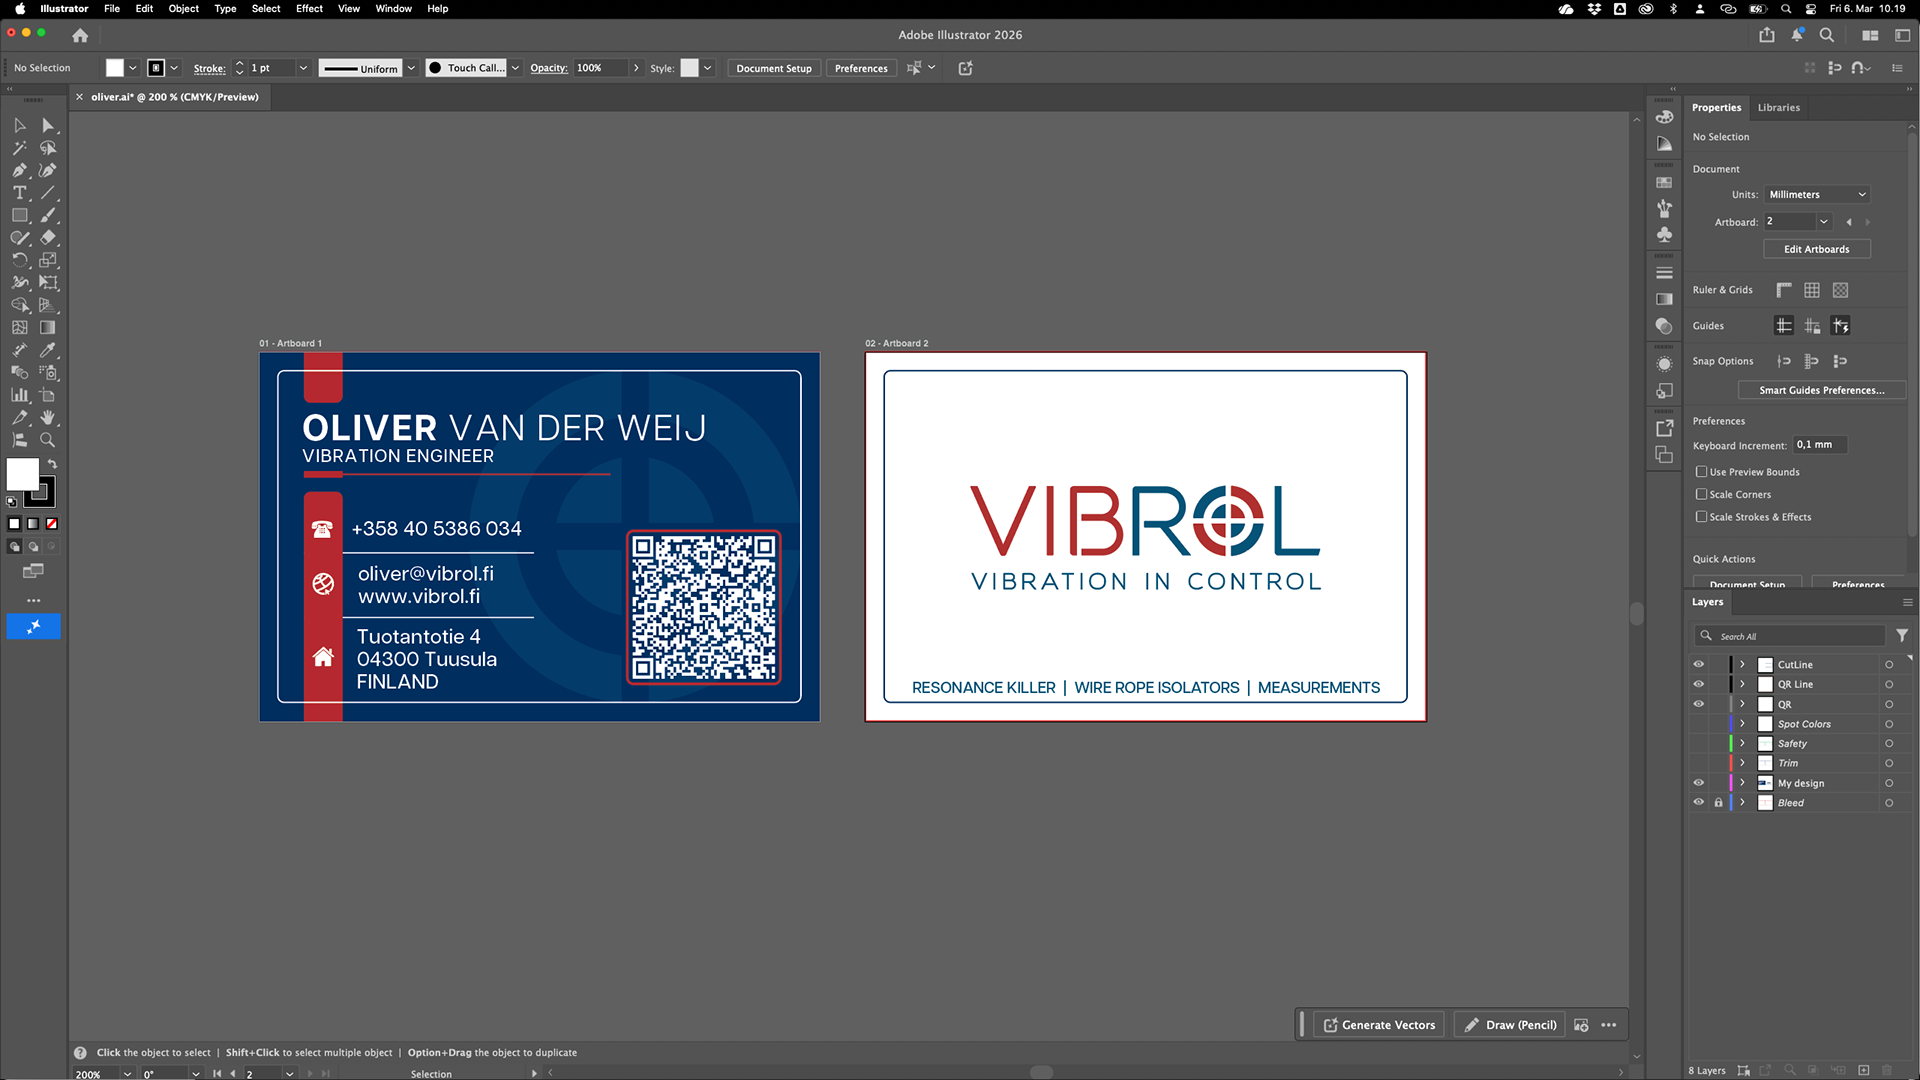Click the Edit Artboards button
1920x1080 pixels.
pyautogui.click(x=1816, y=249)
